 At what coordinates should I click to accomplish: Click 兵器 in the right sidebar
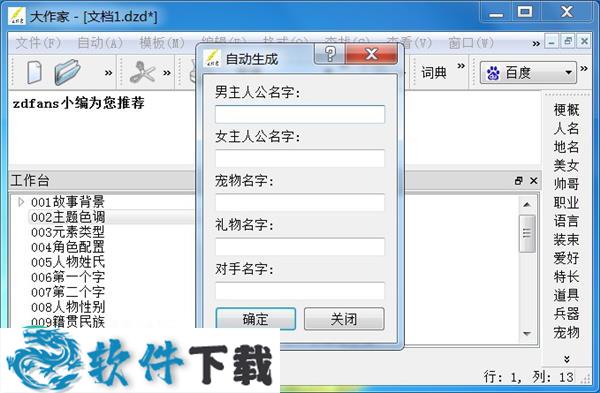click(566, 314)
